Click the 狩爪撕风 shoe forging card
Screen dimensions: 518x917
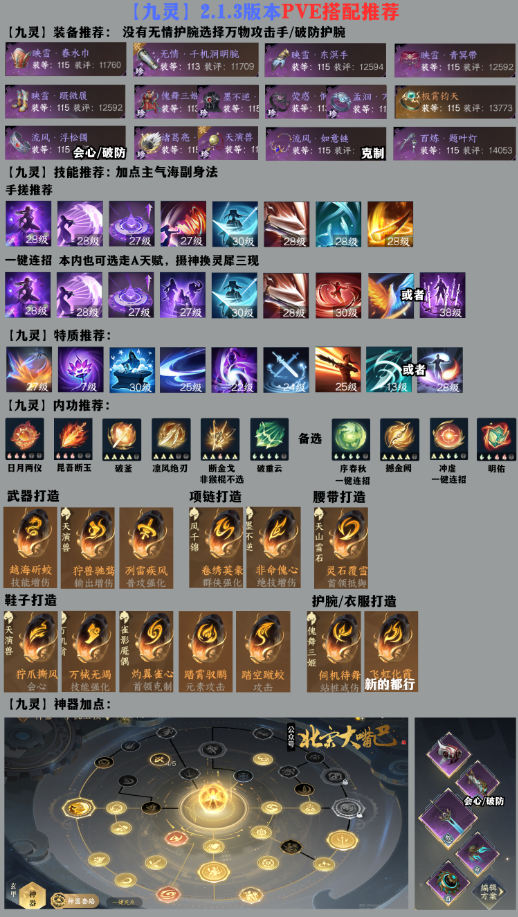coord(30,652)
